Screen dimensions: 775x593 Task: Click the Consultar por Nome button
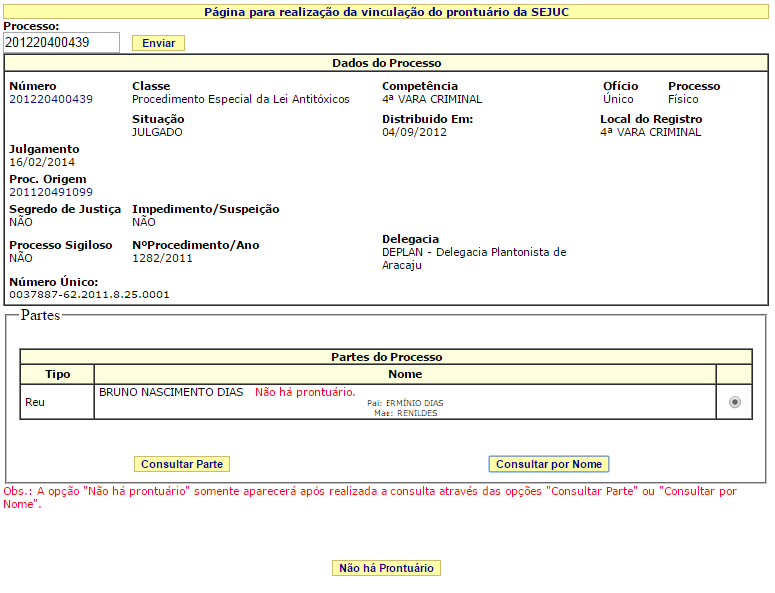click(x=549, y=464)
